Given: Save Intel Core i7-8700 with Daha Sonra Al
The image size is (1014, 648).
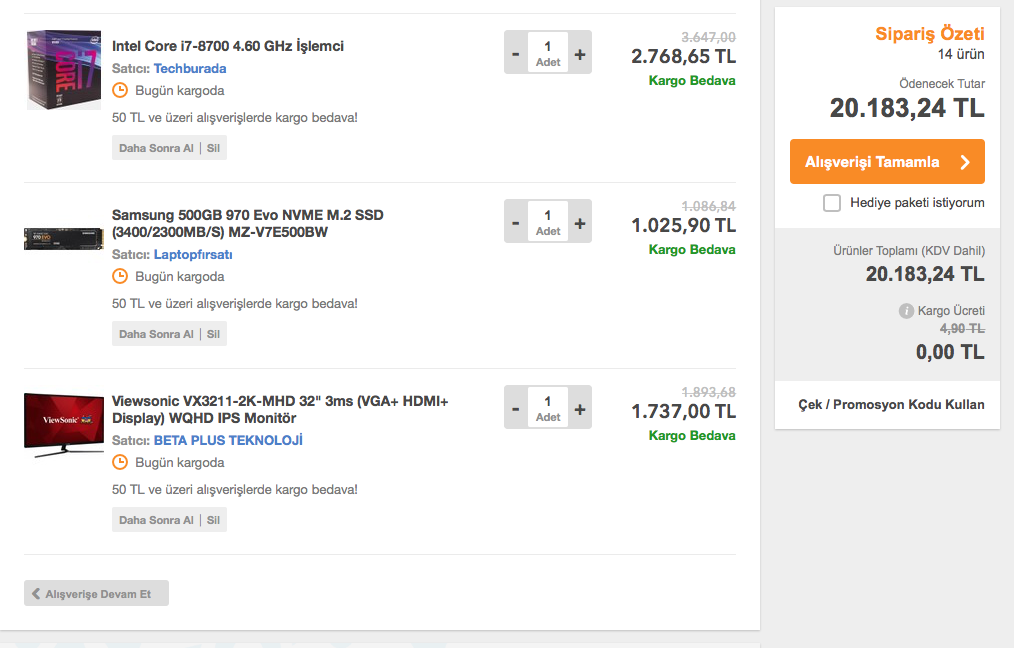Looking at the screenshot, I should (x=156, y=148).
